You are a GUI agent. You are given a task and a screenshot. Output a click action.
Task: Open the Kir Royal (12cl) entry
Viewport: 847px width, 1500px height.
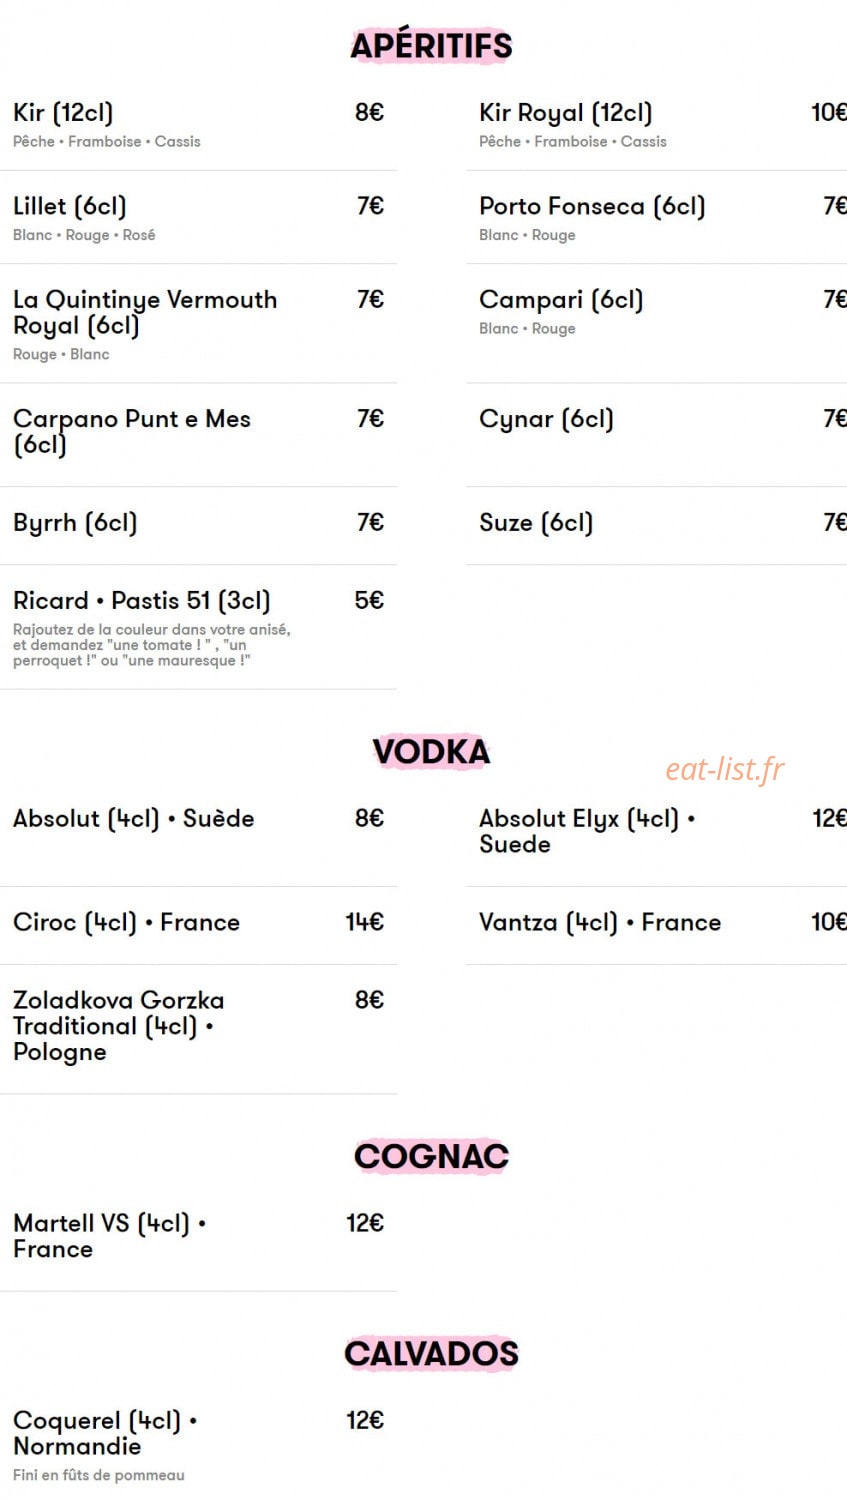pyautogui.click(x=656, y=125)
